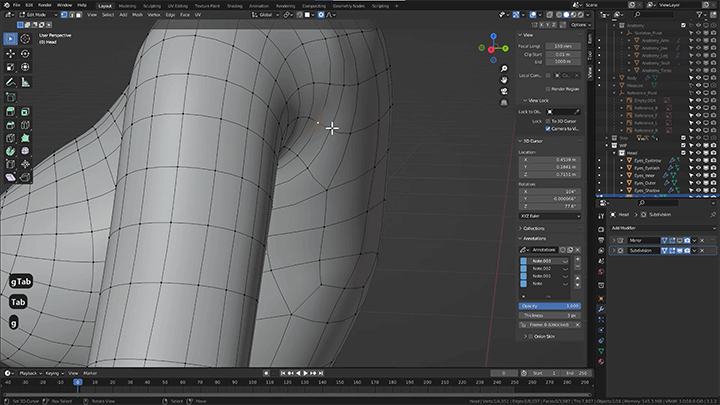Open the Object Data green triangle tab
Viewport: 720px width, 405px height.
coord(601,351)
